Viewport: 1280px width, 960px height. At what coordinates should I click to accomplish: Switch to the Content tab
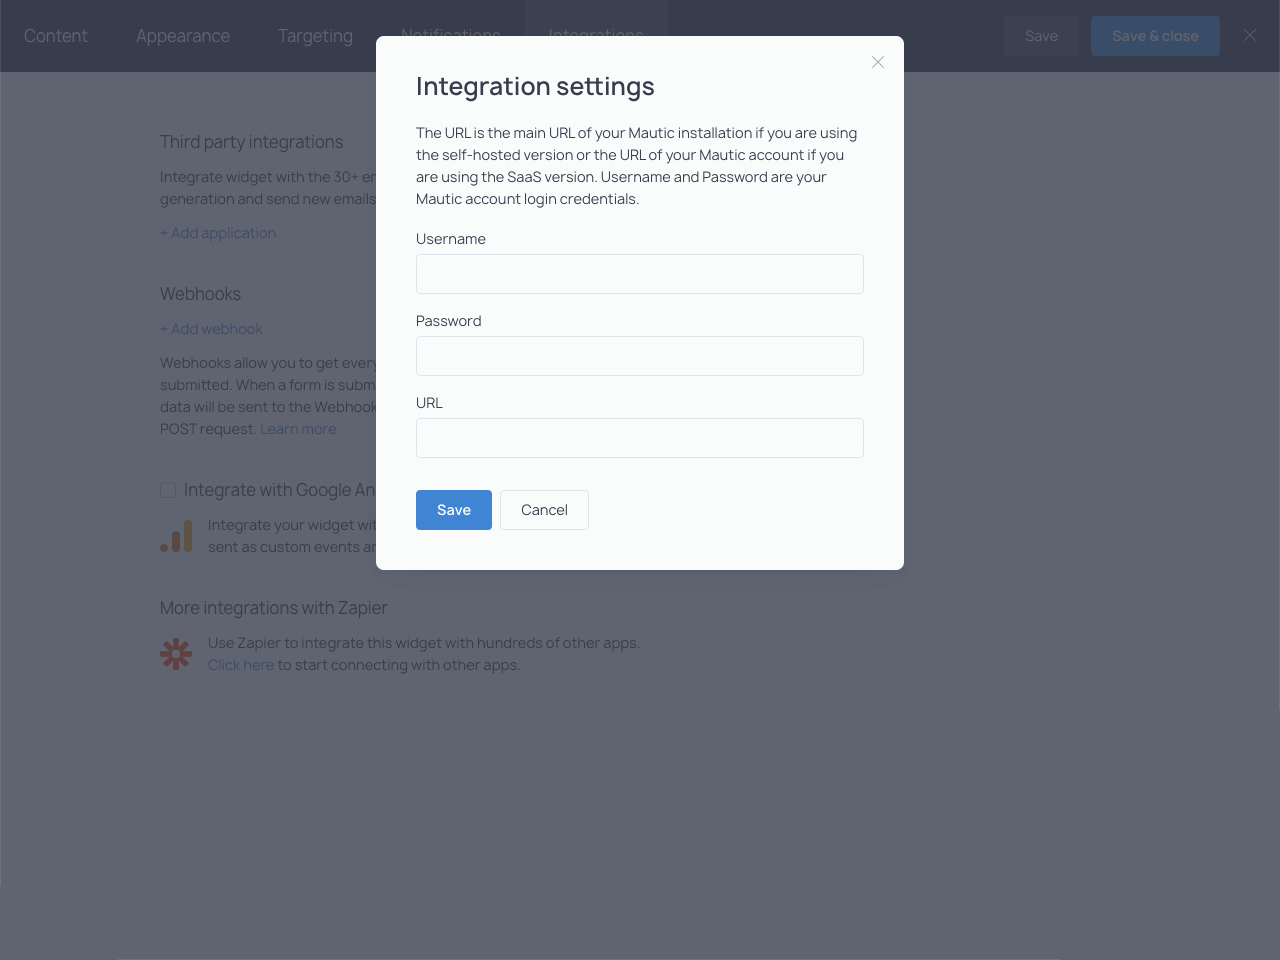pyautogui.click(x=56, y=36)
